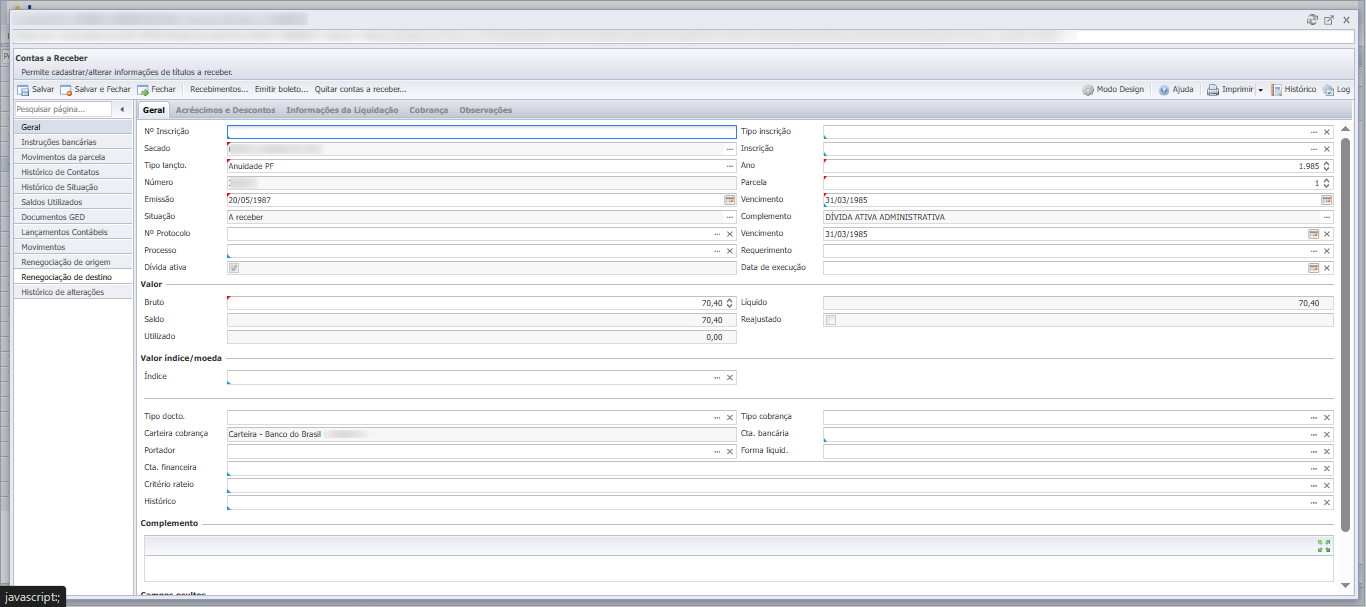1366x607 pixels.
Task: Clear the Nº Protocolo field
Action: click(x=730, y=234)
